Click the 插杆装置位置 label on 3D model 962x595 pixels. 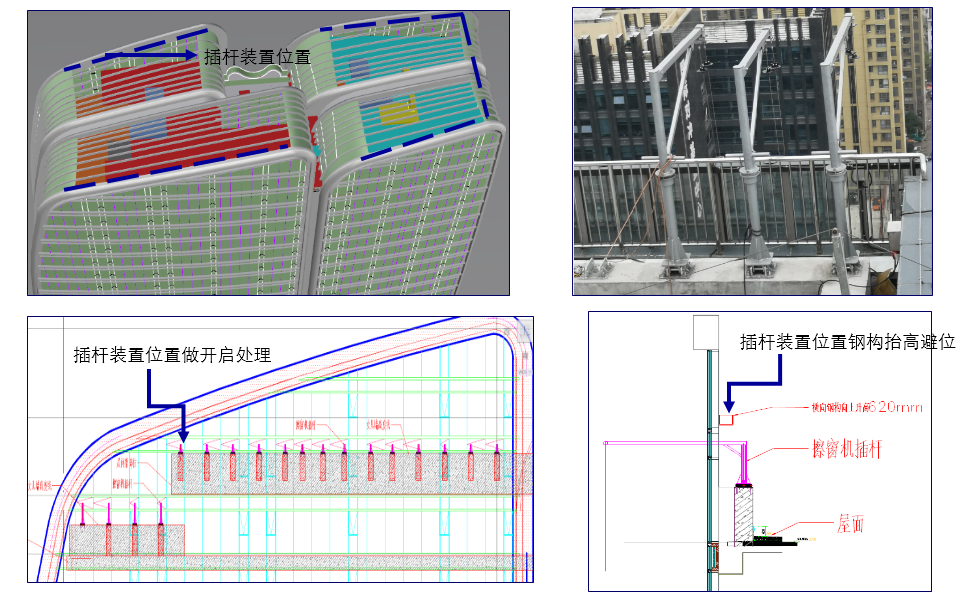(257, 57)
